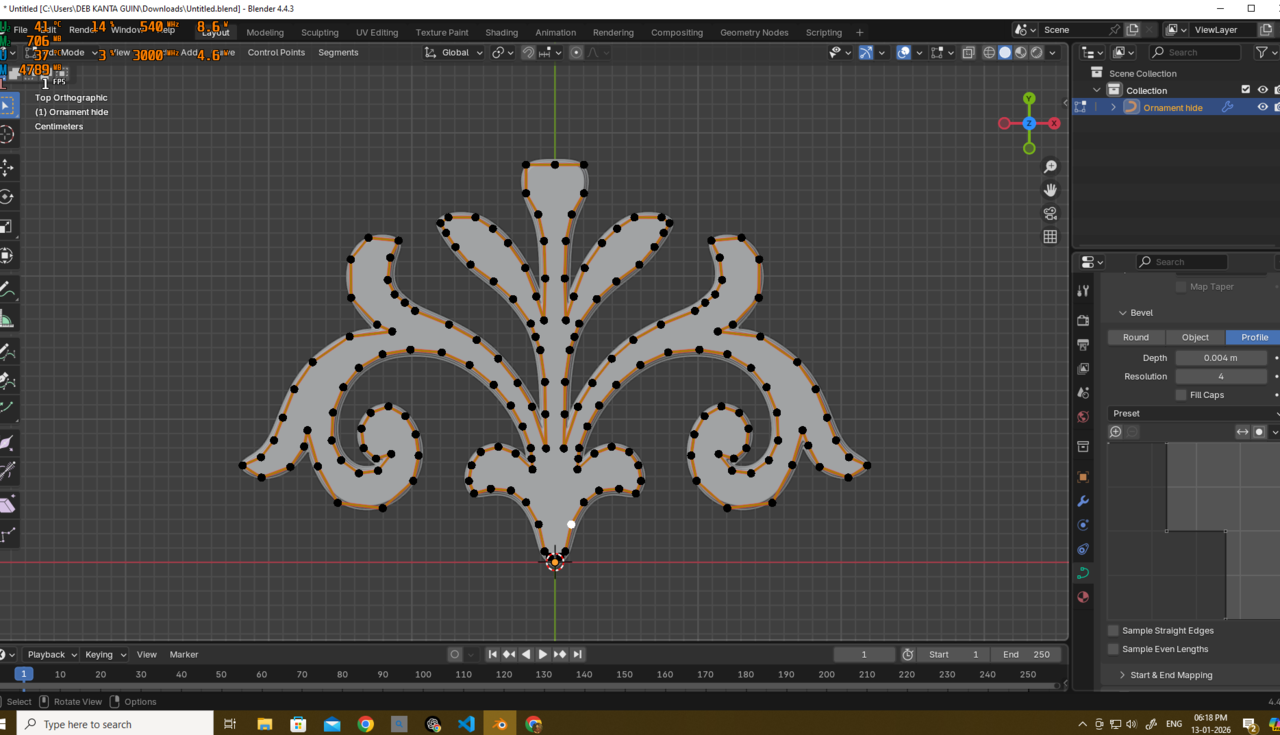
Task: Toggle X-ray display in viewport header
Action: (968, 53)
